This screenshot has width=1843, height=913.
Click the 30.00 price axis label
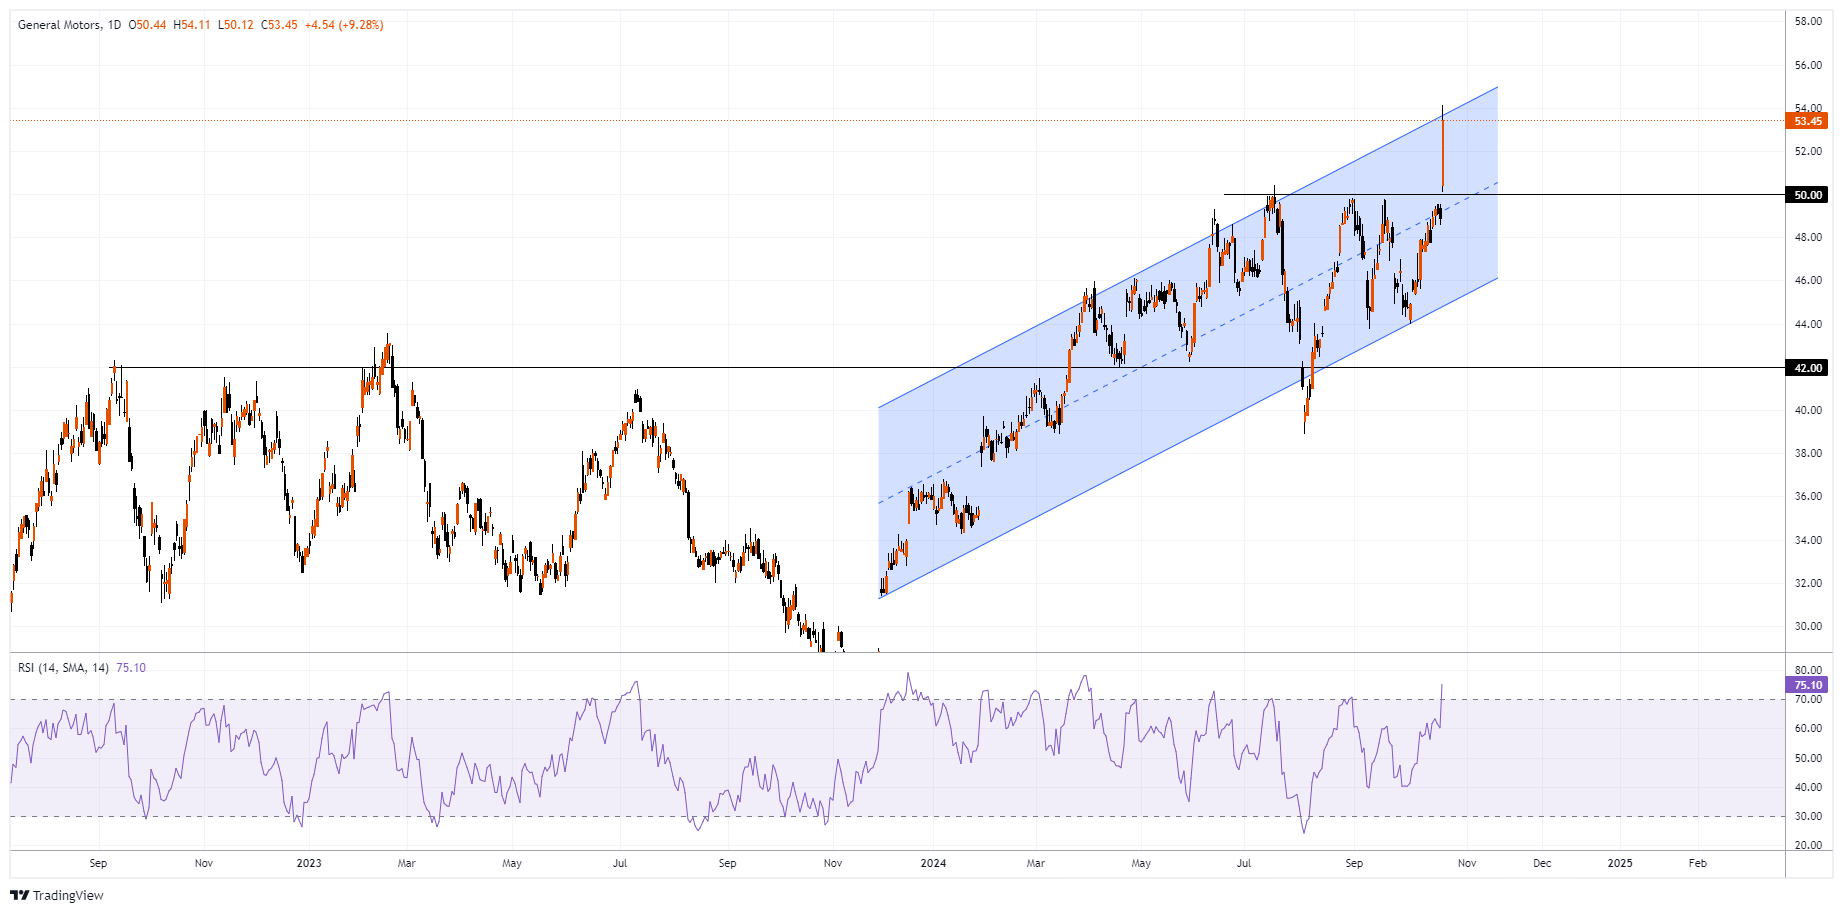click(1808, 627)
